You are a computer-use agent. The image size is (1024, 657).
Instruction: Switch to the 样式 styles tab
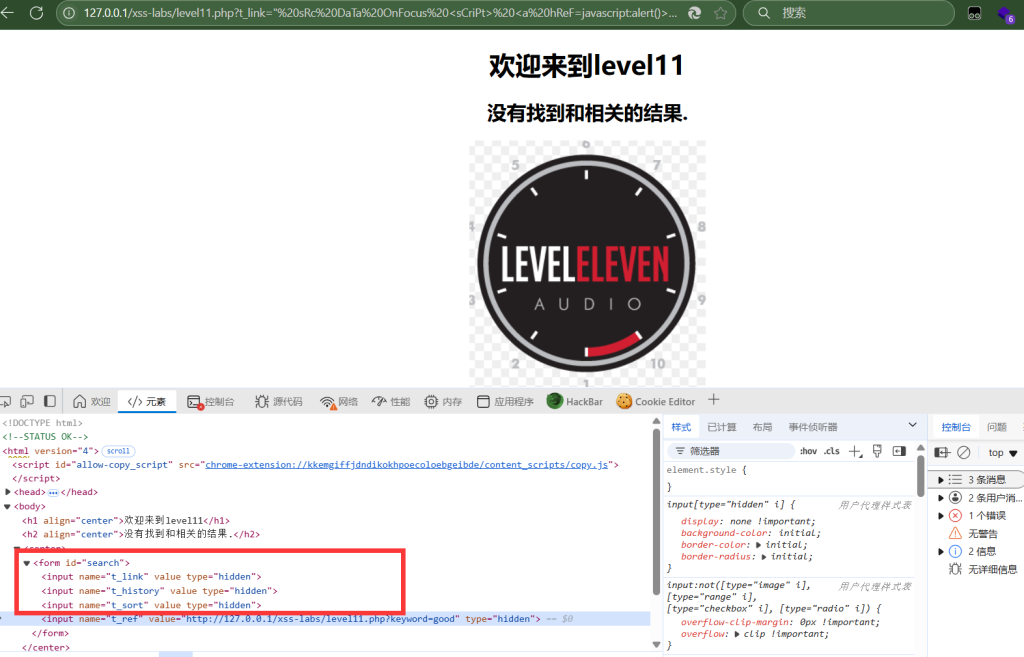pyautogui.click(x=681, y=427)
